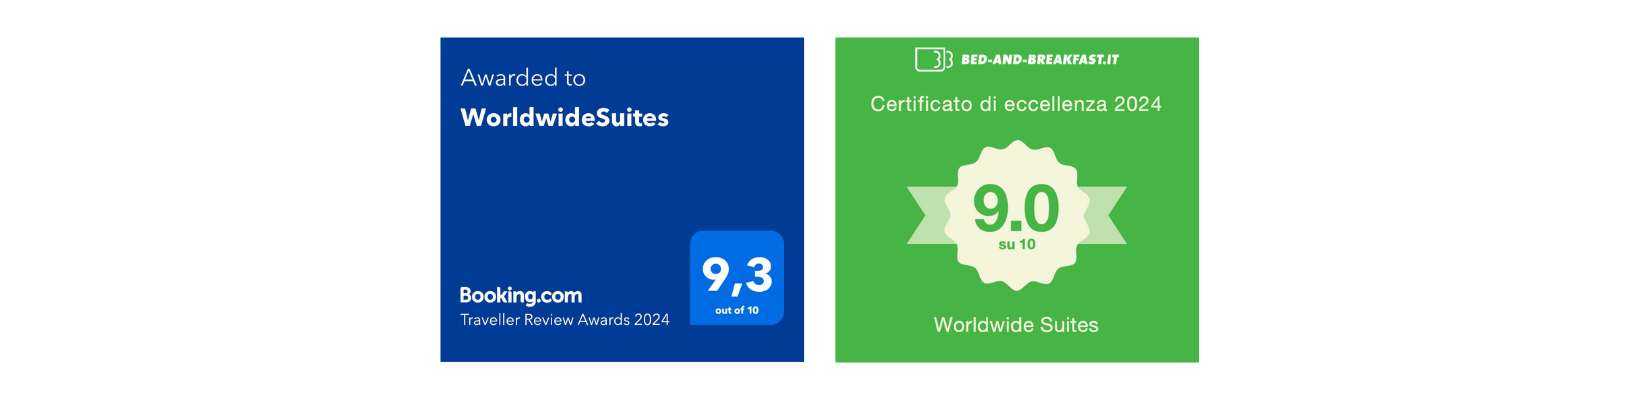This screenshot has width=1640, height=400.
Task: Select the 9.0 rosette ribbon badge
Action: 1017,215
